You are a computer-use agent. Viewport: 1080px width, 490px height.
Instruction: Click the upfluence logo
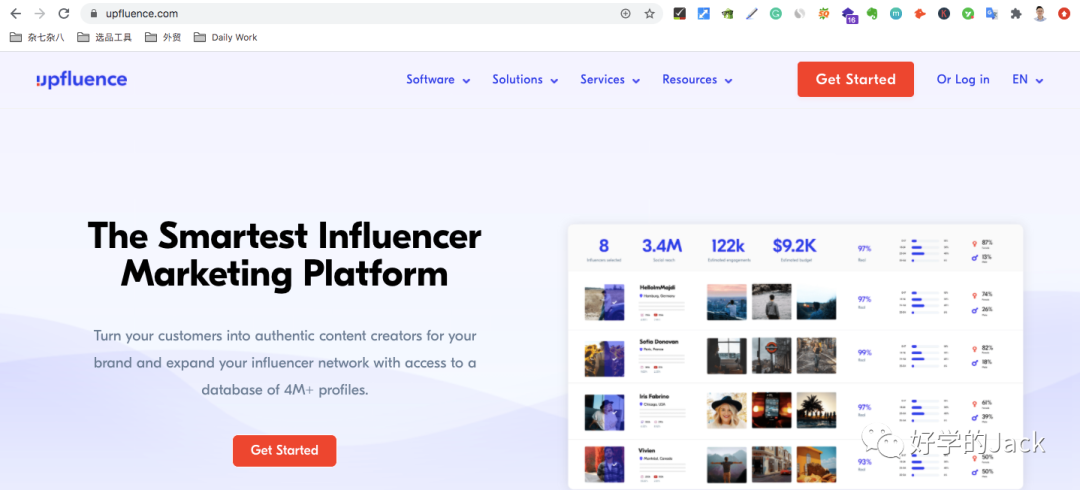pyautogui.click(x=82, y=80)
